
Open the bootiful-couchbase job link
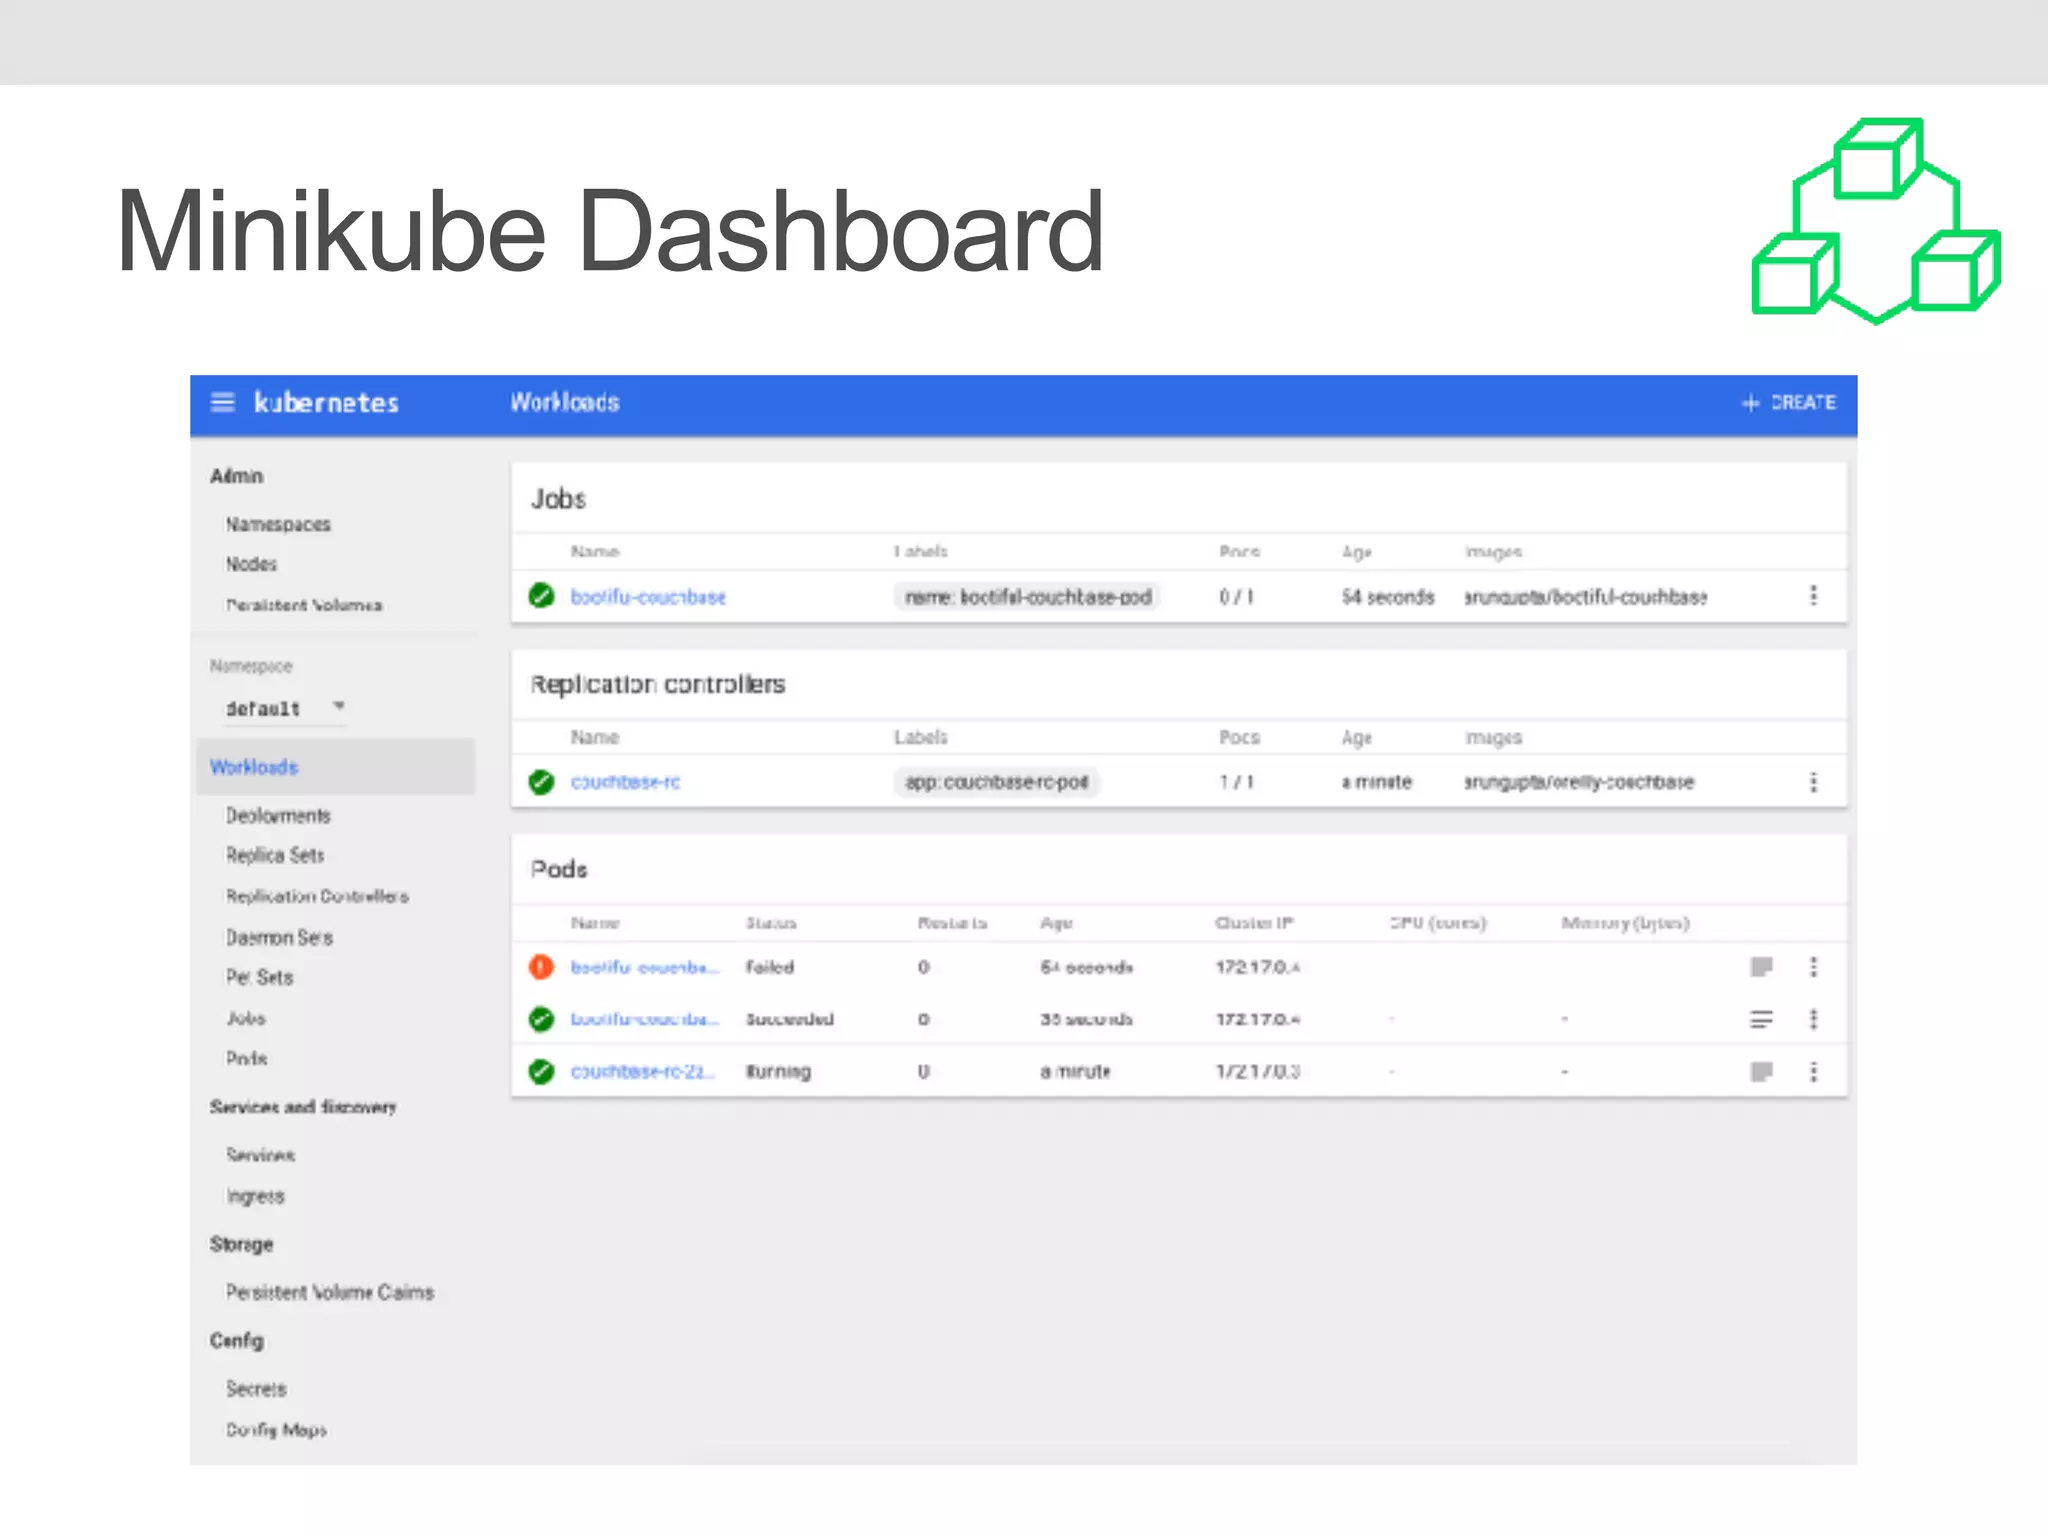(648, 597)
